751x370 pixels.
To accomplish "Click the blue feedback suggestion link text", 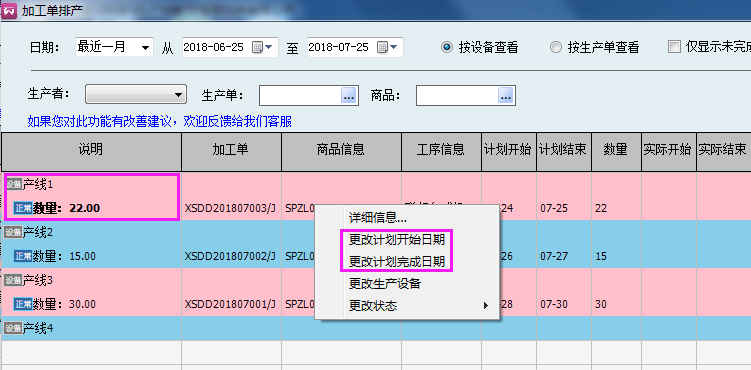I will click(159, 122).
